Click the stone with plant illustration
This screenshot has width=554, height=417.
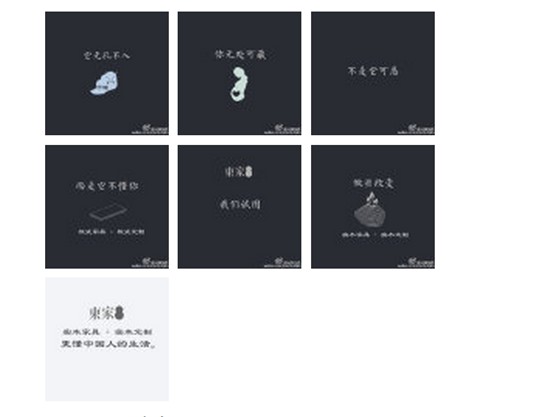tap(370, 210)
